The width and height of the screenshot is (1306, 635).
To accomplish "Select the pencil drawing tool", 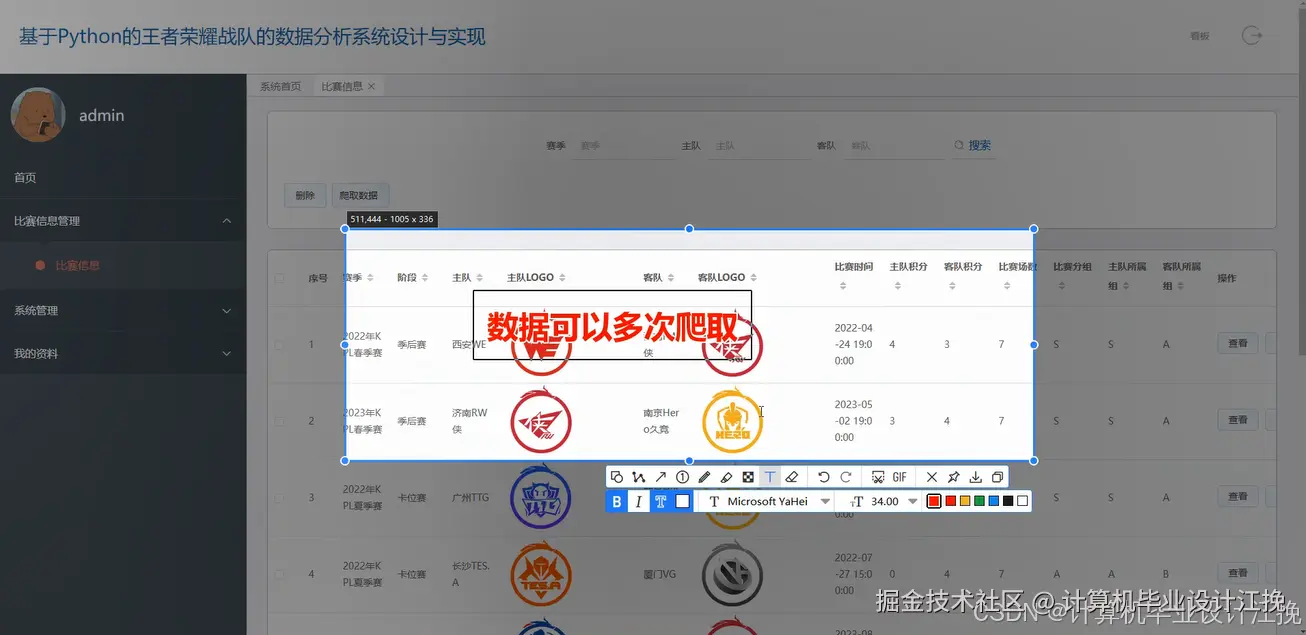I will [705, 477].
